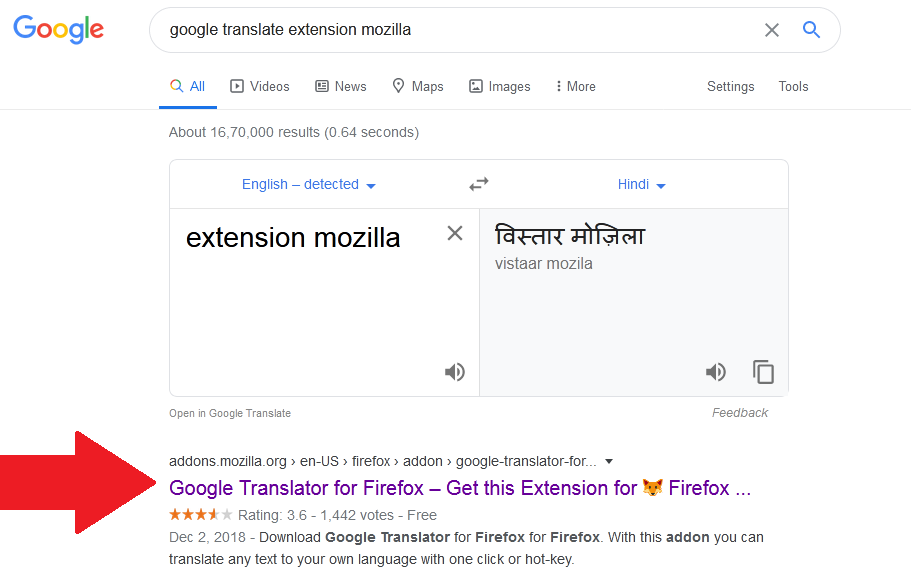Screen dimensions: 911x573
Task: Copy the Hindi translation to clipboard
Action: pyautogui.click(x=763, y=372)
